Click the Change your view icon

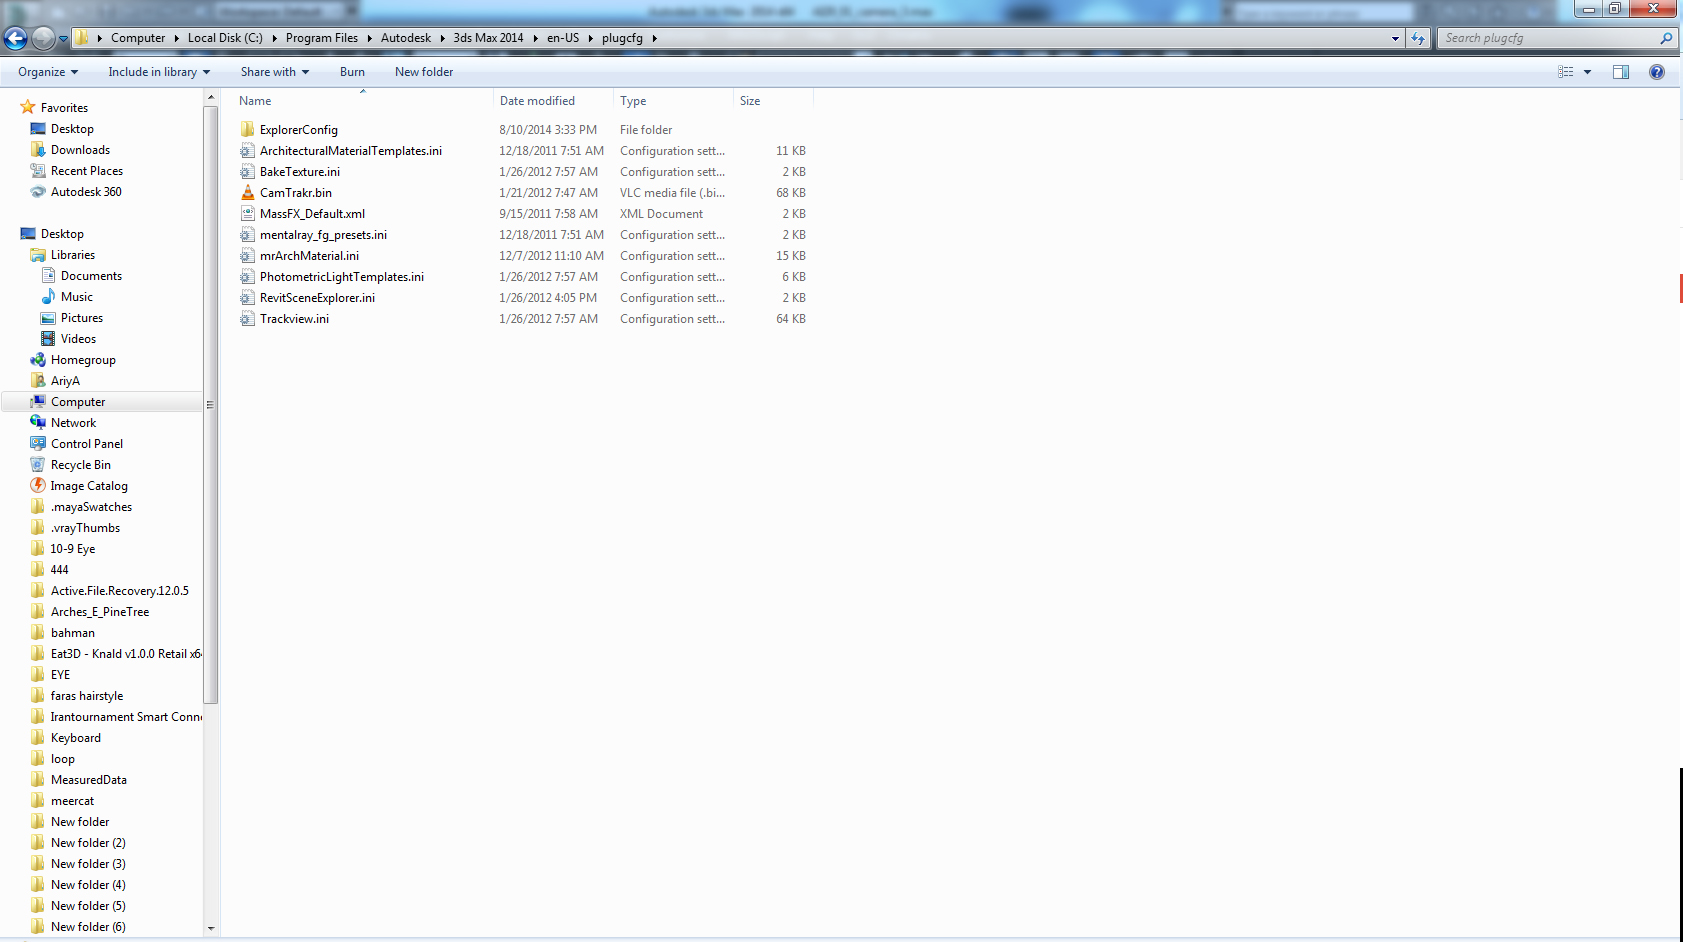pyautogui.click(x=1566, y=72)
